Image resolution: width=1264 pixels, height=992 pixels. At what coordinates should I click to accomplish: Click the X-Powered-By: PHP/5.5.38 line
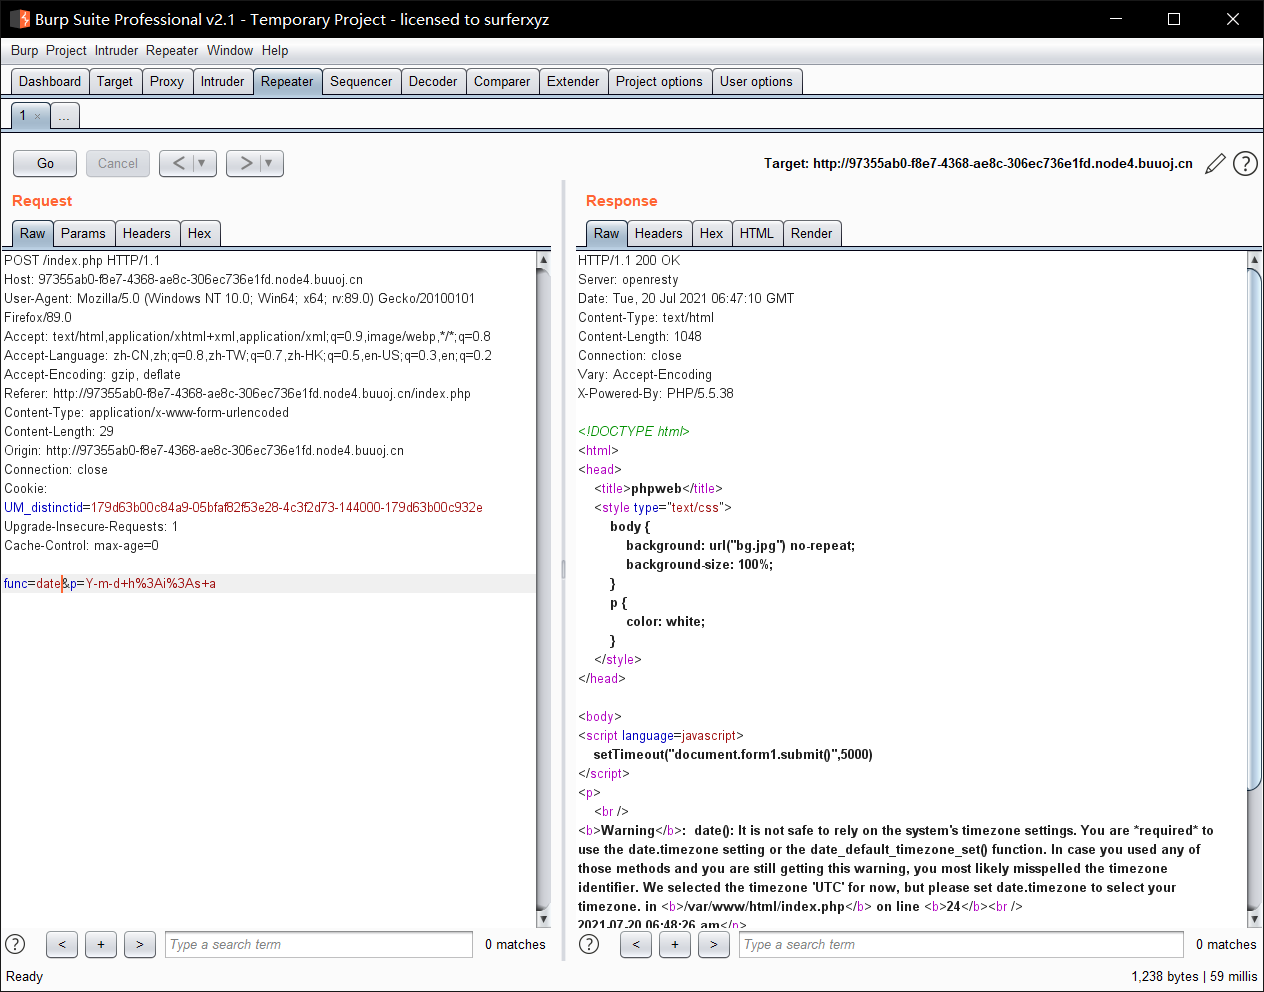(x=656, y=393)
